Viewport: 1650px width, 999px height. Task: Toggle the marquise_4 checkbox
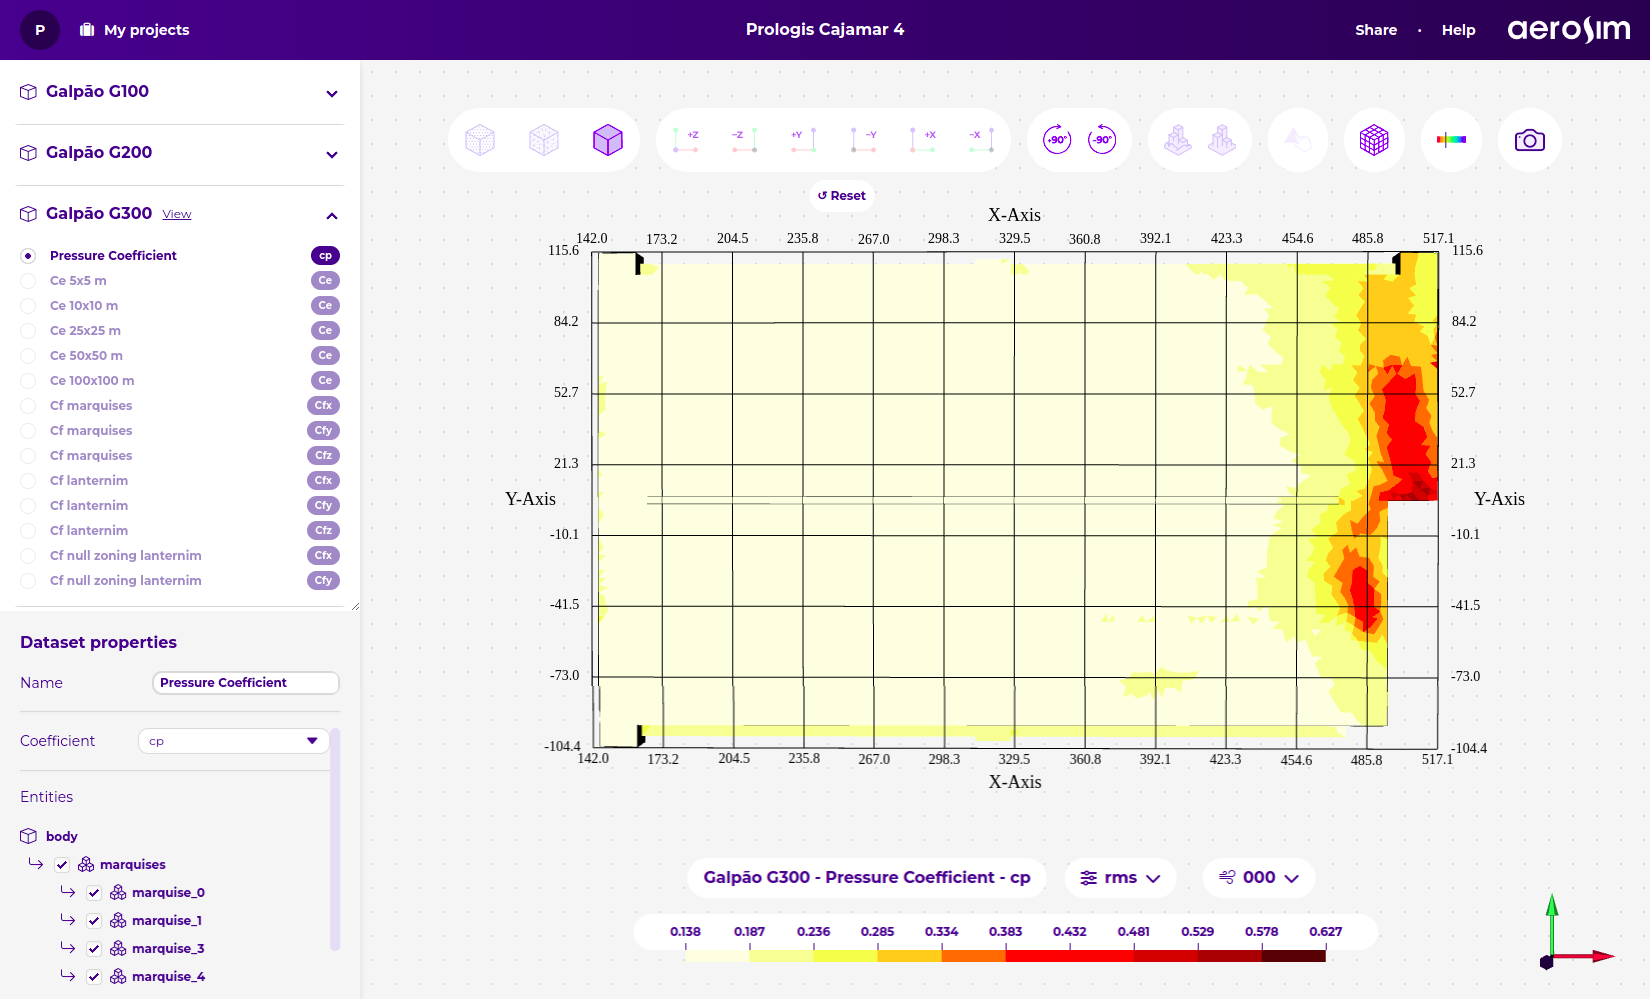(94, 977)
